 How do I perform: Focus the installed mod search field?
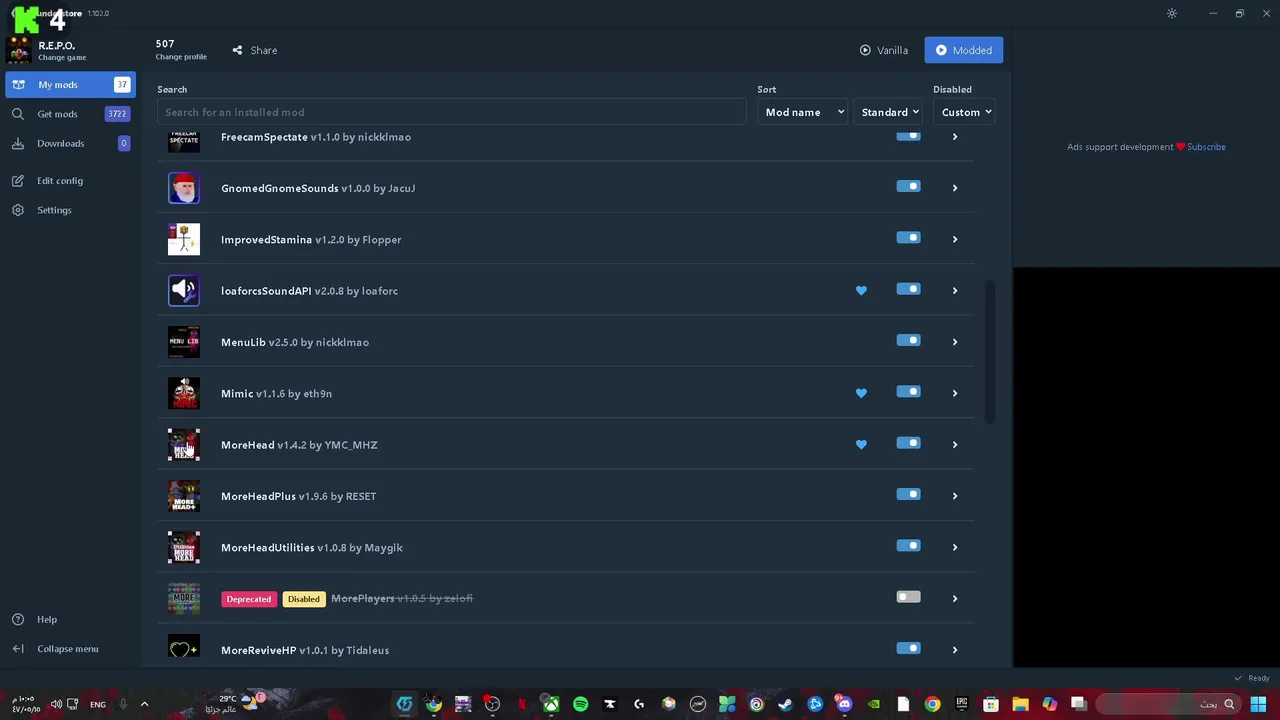[451, 112]
